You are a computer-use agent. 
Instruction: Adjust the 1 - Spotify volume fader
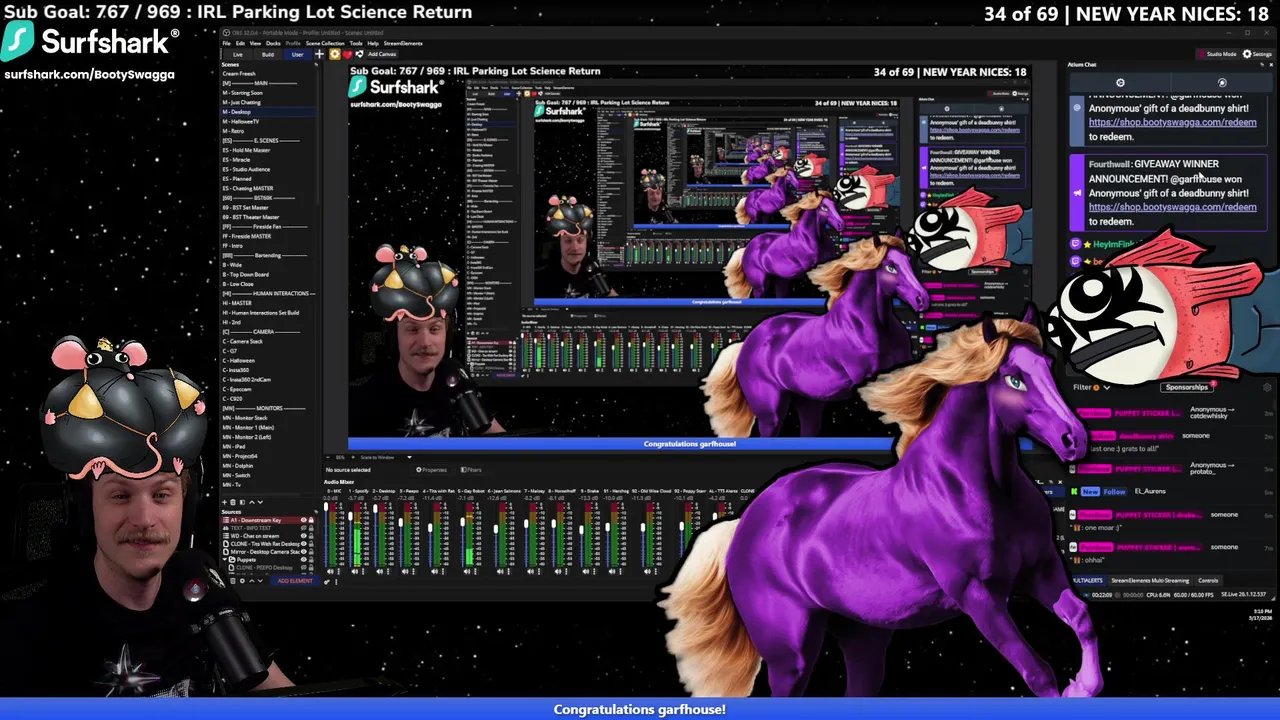(350, 516)
